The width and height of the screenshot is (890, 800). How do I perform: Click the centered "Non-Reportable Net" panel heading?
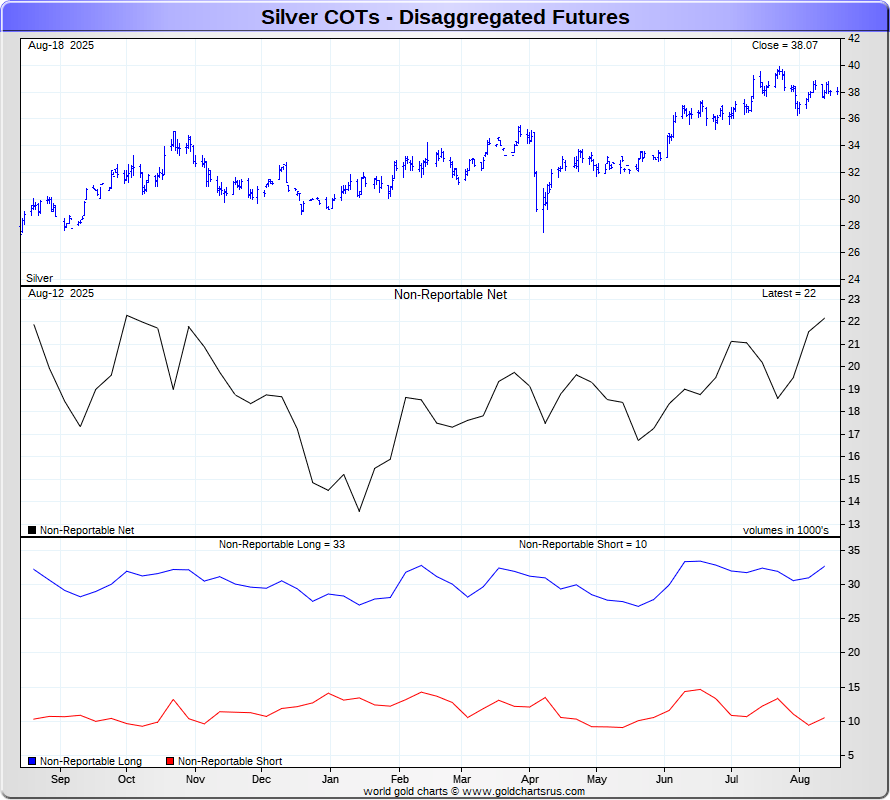click(x=450, y=295)
